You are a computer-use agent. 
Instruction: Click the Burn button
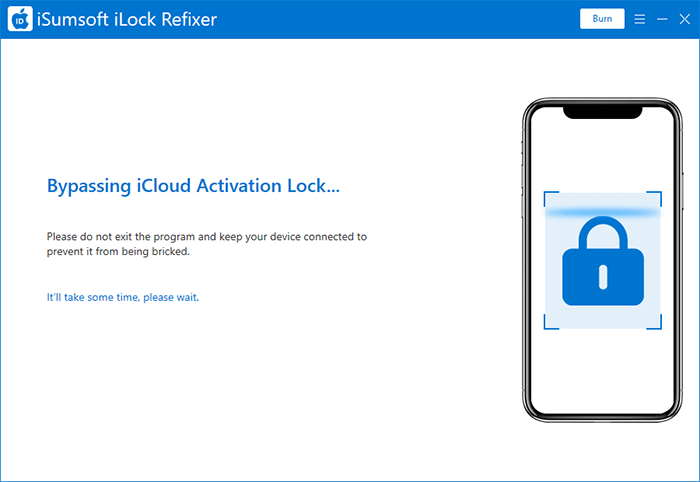click(x=602, y=19)
